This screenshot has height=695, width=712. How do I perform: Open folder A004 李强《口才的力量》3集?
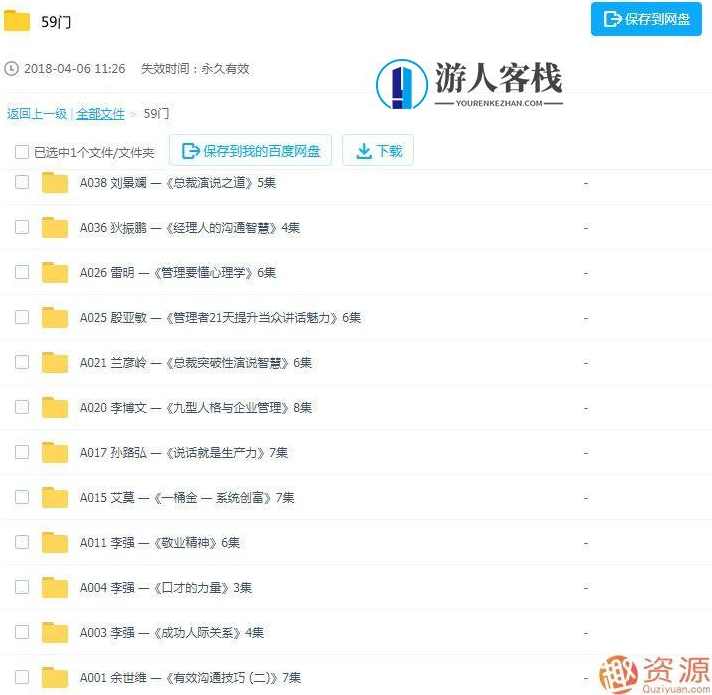(x=165, y=587)
